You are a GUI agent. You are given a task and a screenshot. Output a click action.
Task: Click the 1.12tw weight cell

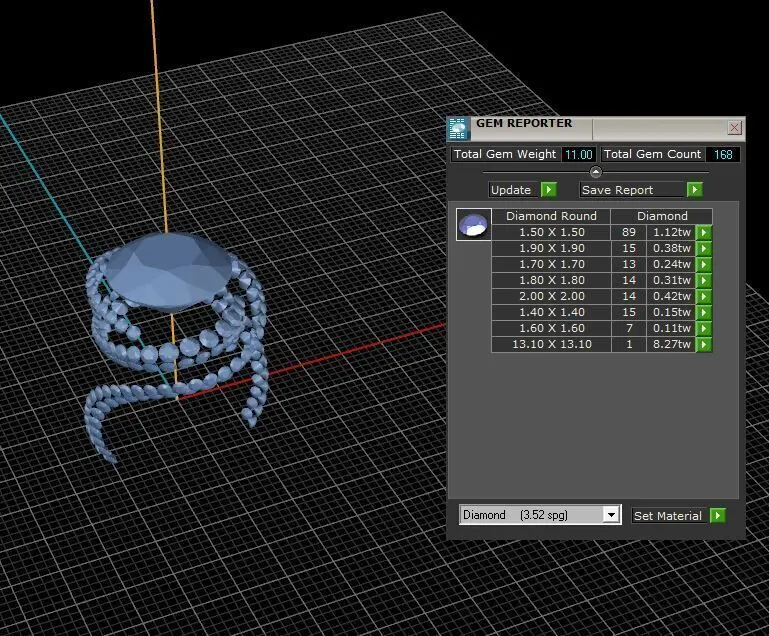point(671,232)
